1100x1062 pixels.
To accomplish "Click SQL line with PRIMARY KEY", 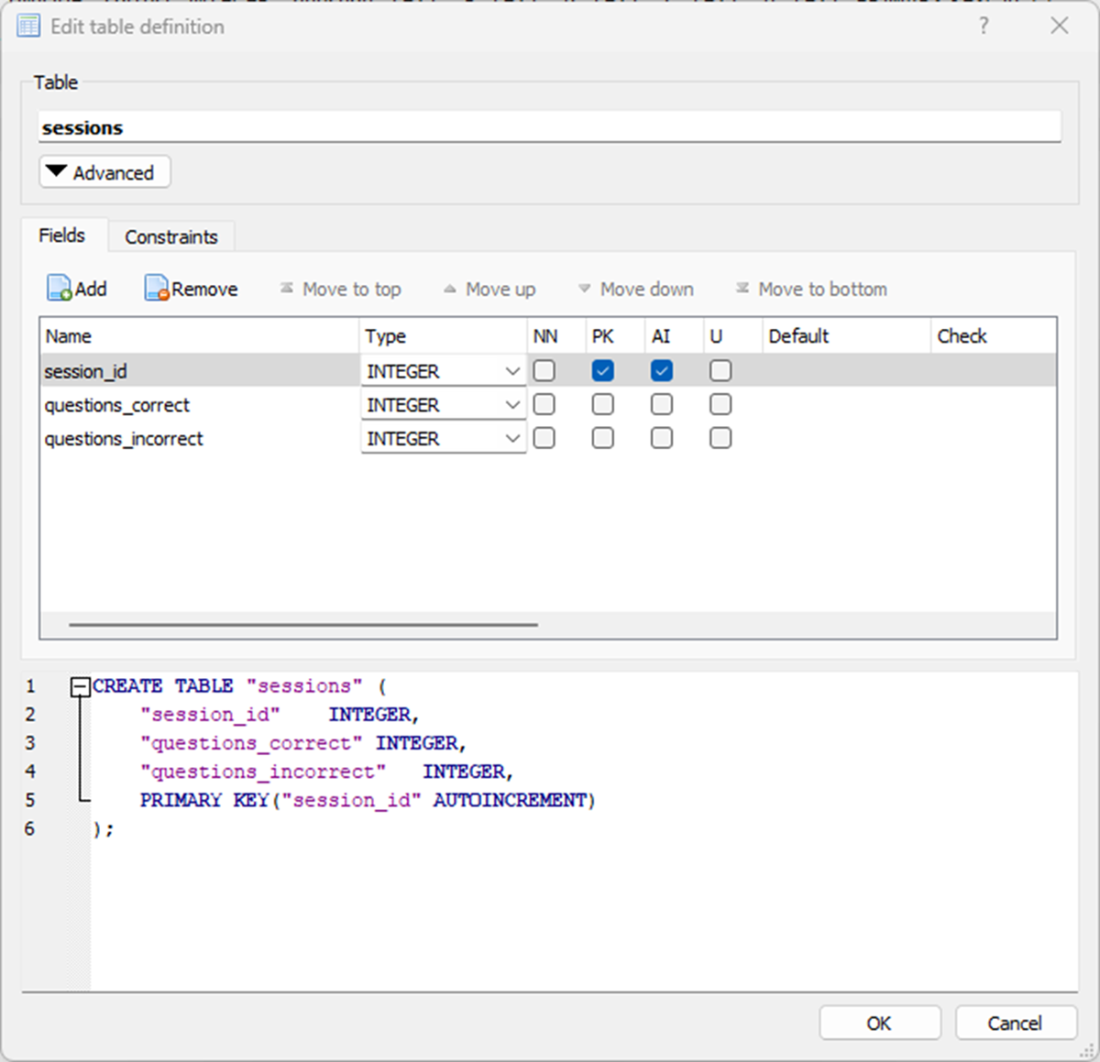I will click(368, 800).
